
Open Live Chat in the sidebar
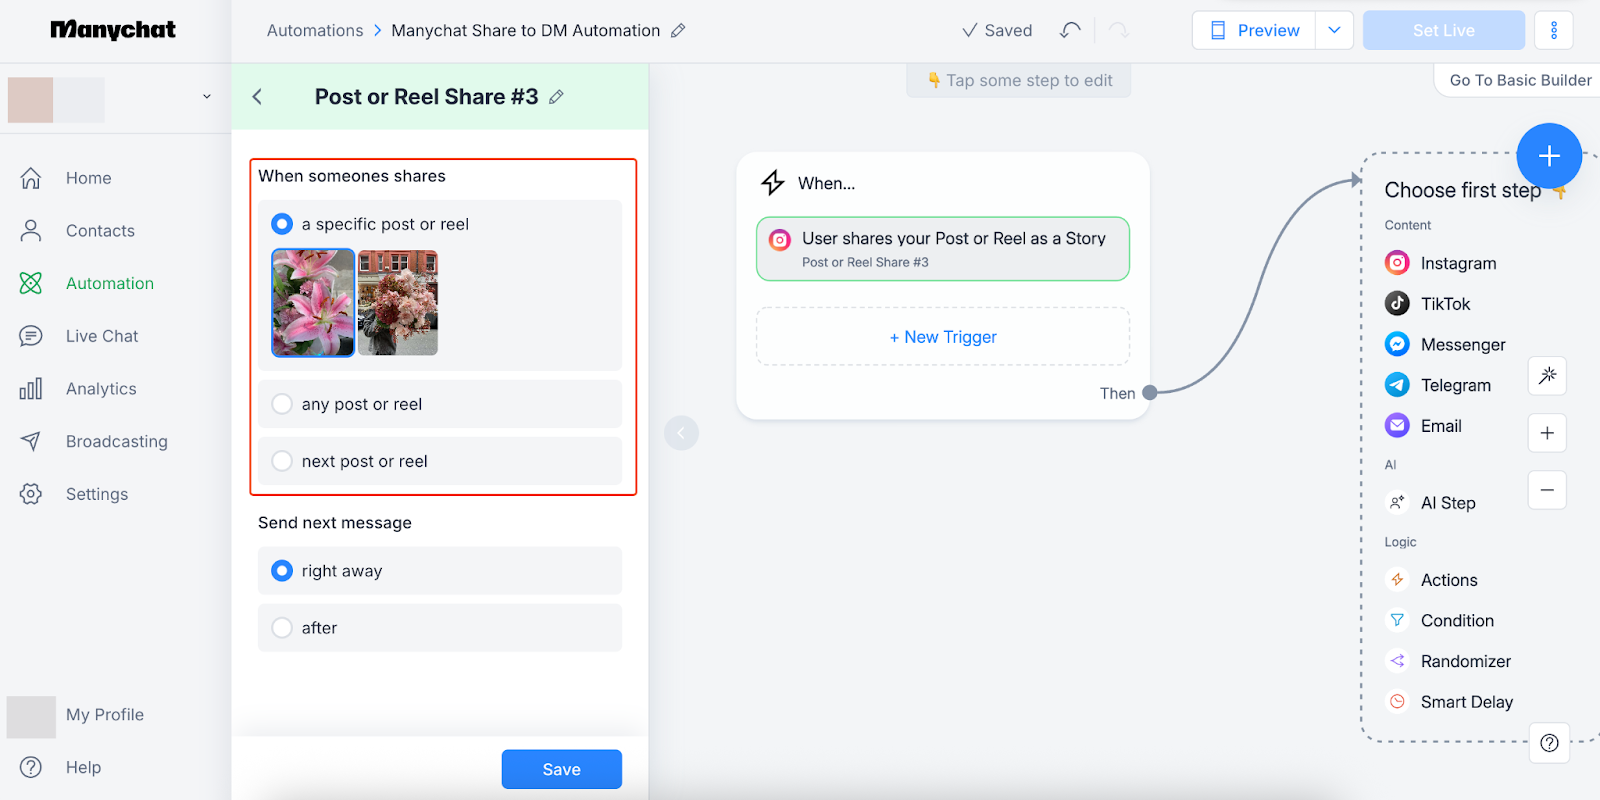[x=102, y=336]
